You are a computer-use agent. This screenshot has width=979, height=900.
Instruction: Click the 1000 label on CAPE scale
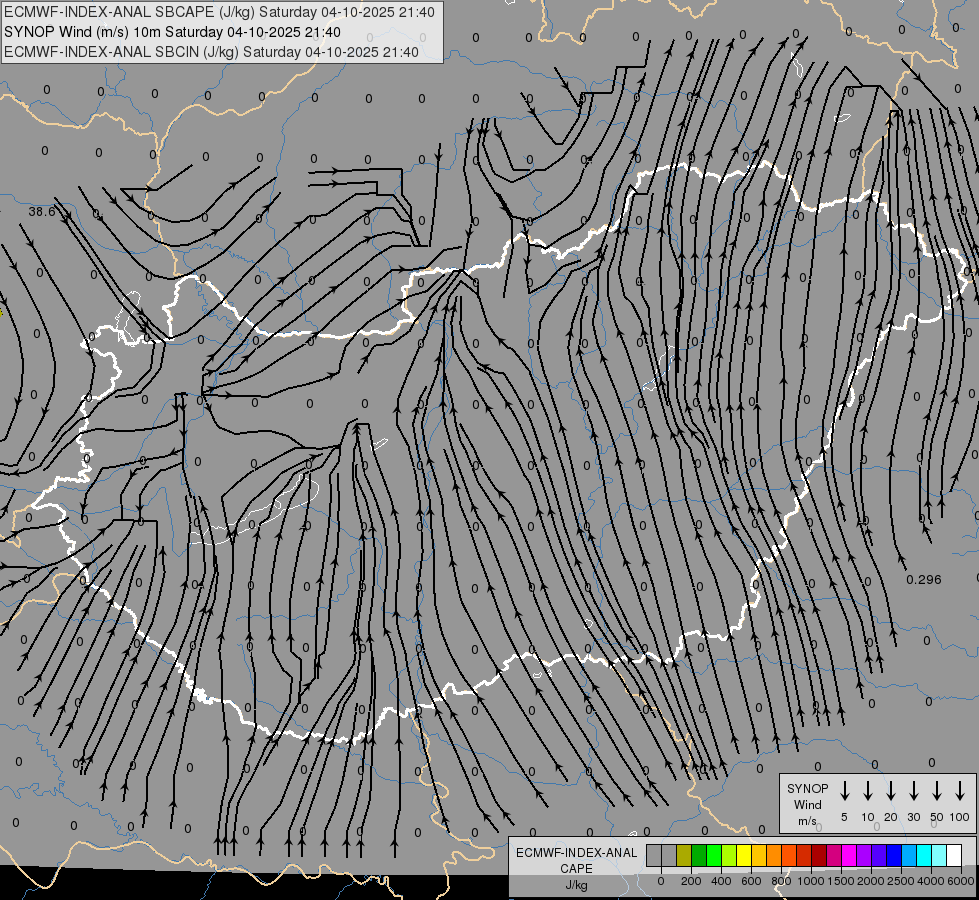click(811, 881)
